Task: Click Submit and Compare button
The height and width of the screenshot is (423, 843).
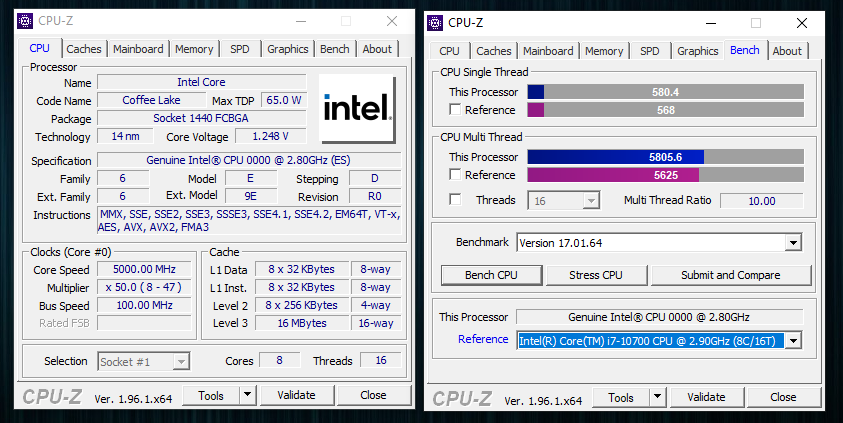Action: point(731,275)
